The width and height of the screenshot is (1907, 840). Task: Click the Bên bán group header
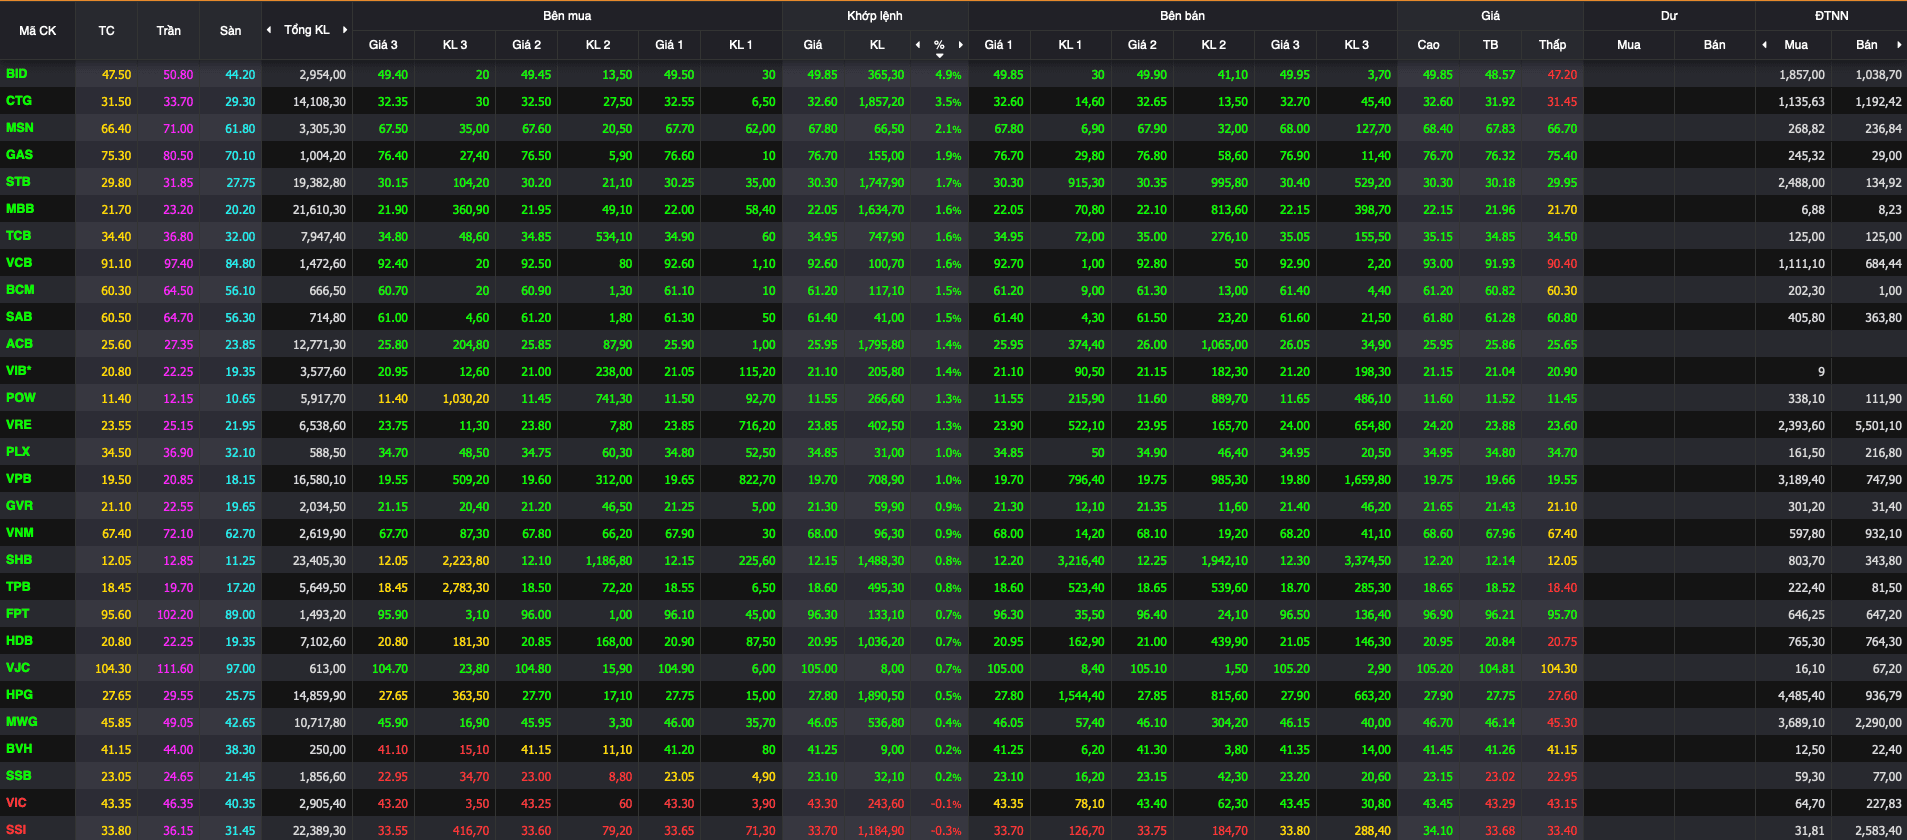[x=1182, y=16]
